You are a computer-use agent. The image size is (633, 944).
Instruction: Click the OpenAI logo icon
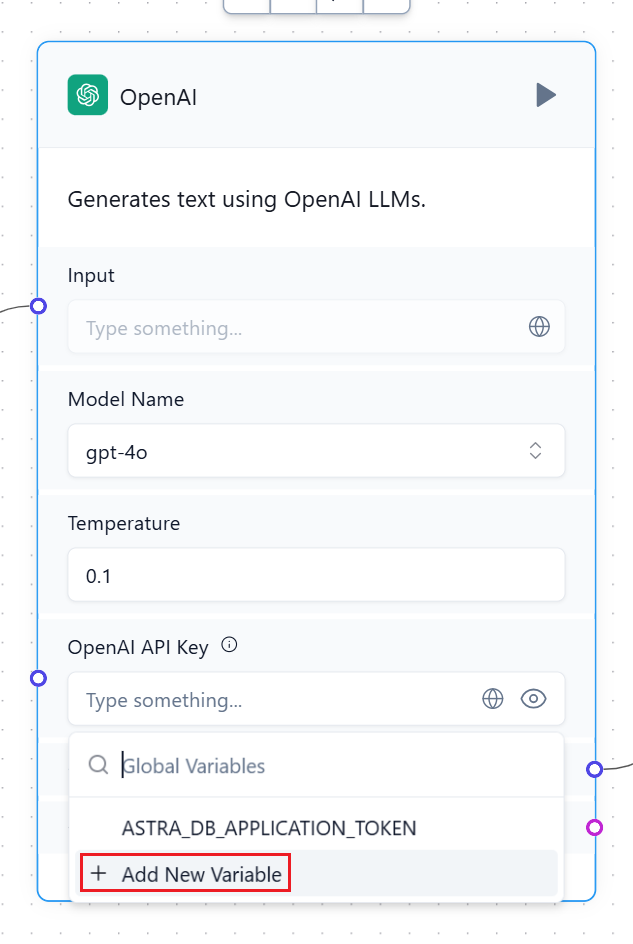(88, 95)
